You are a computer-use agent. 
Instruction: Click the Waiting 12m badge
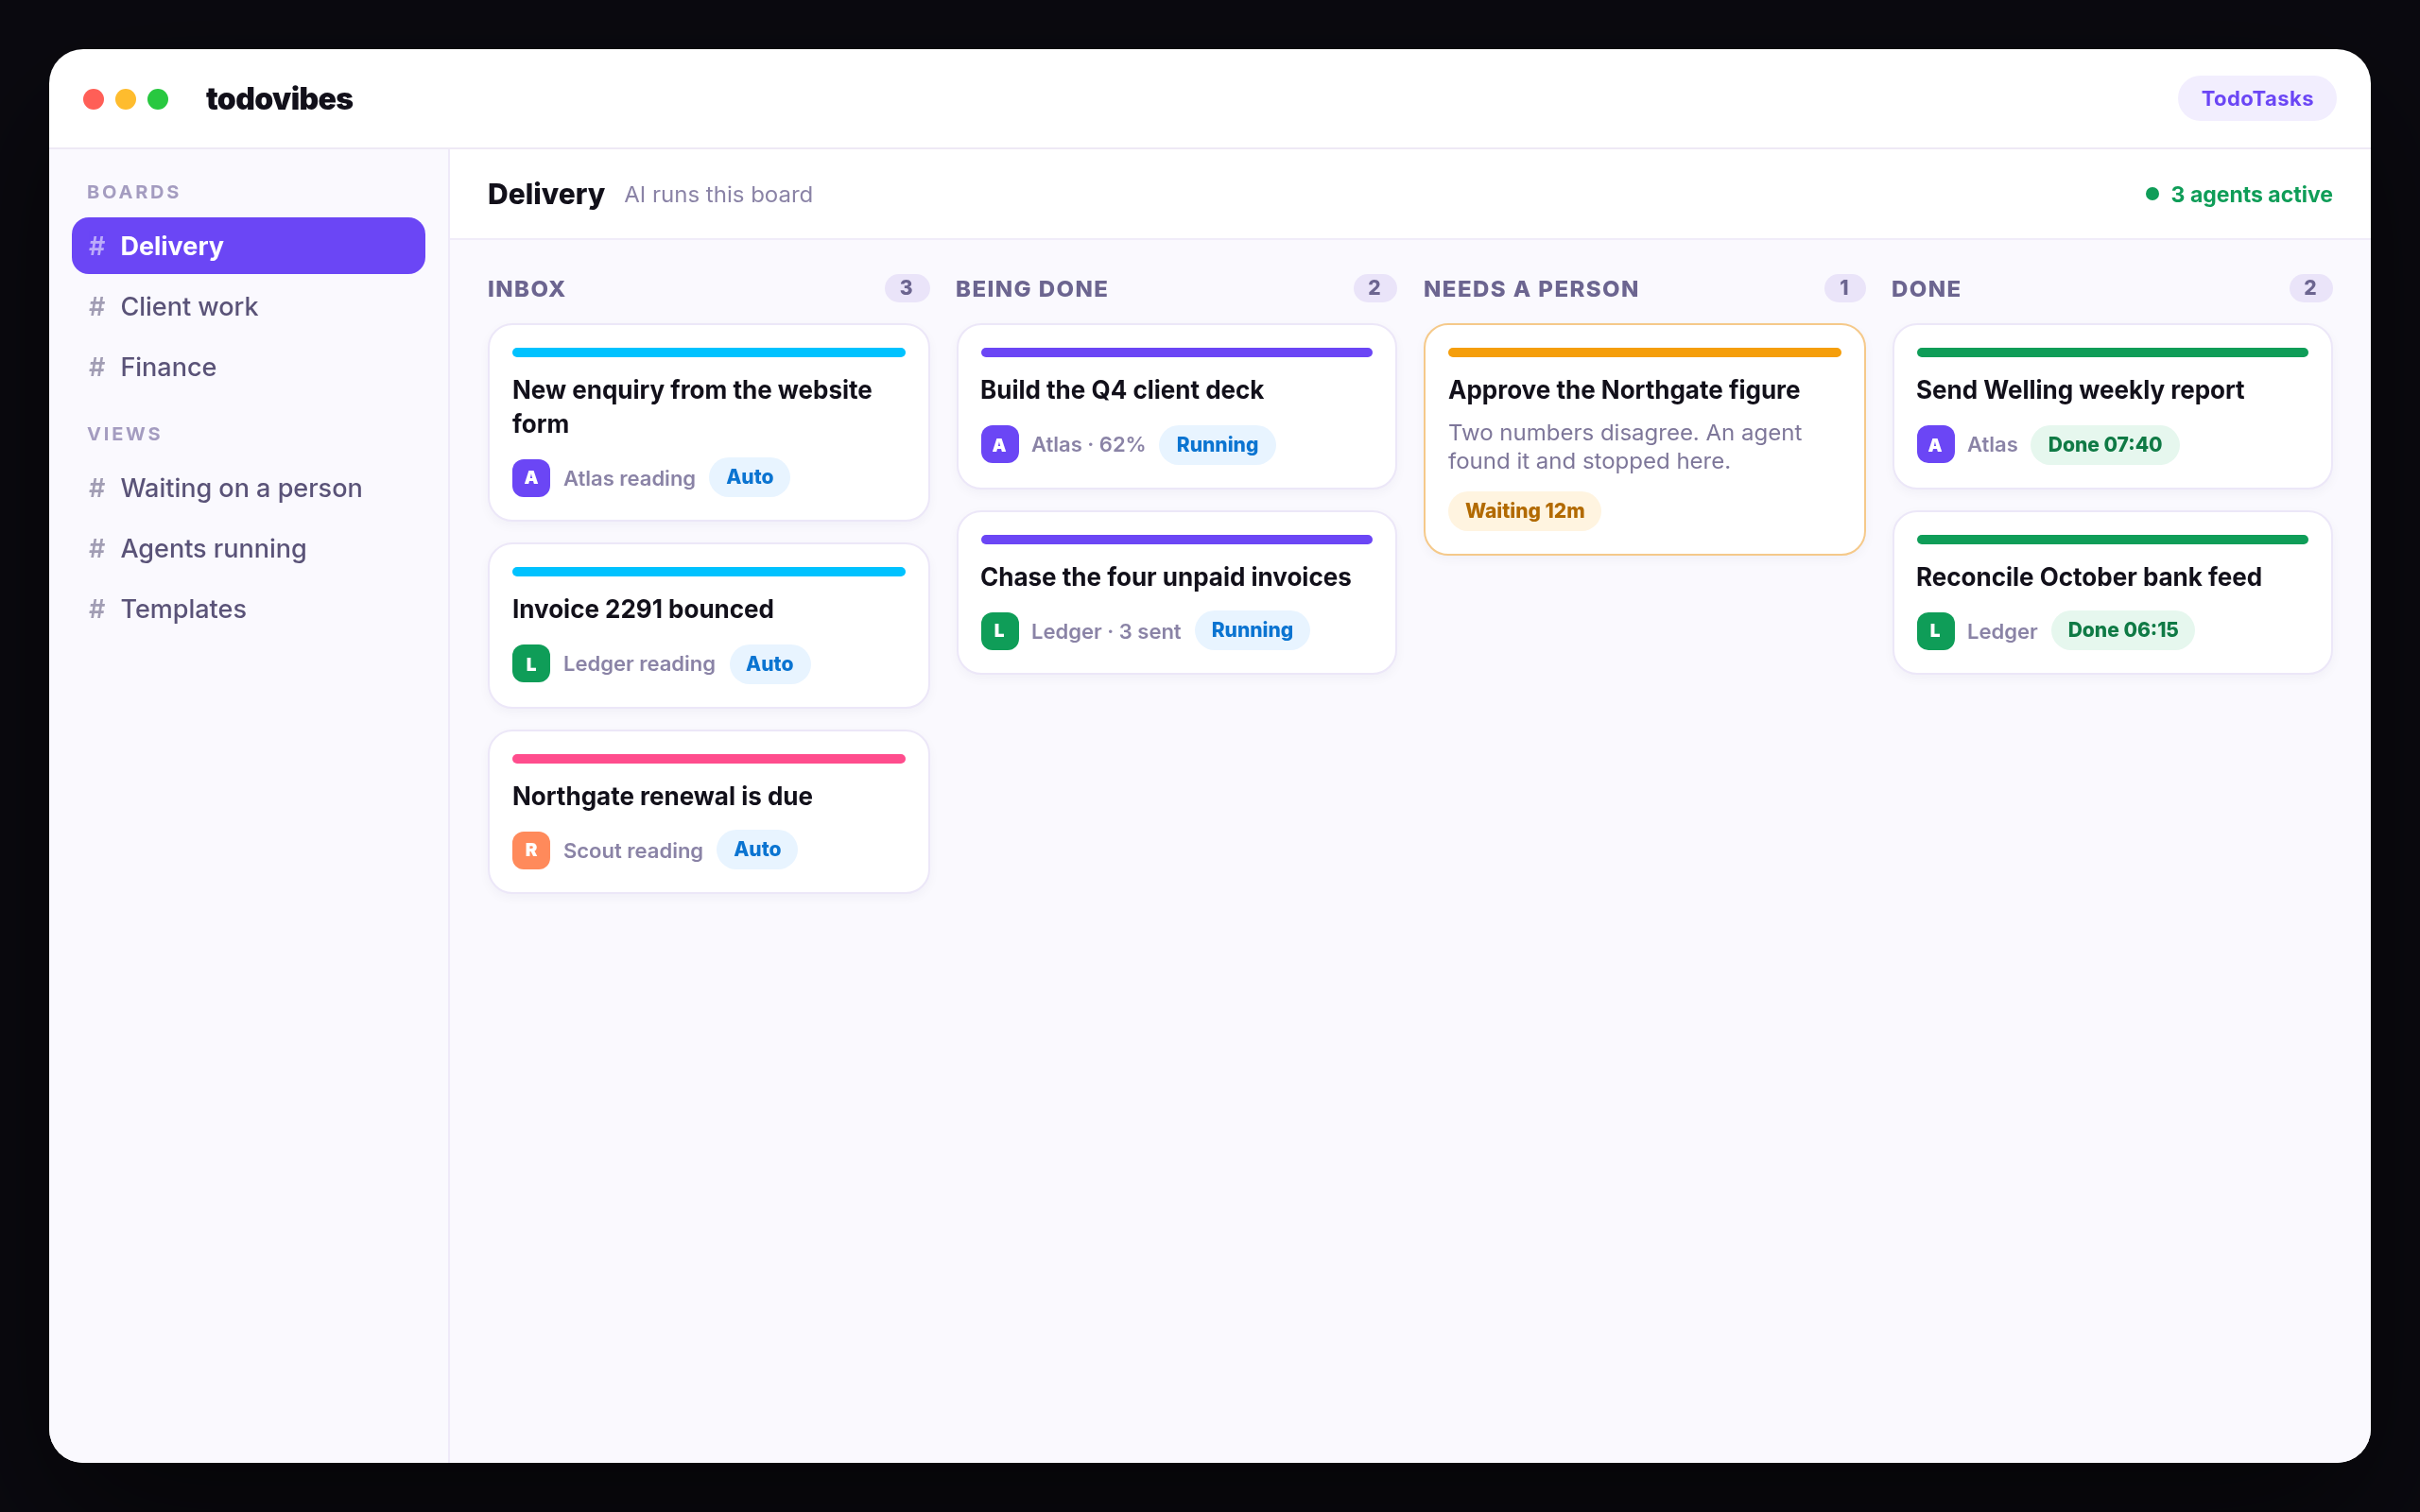(x=1524, y=511)
